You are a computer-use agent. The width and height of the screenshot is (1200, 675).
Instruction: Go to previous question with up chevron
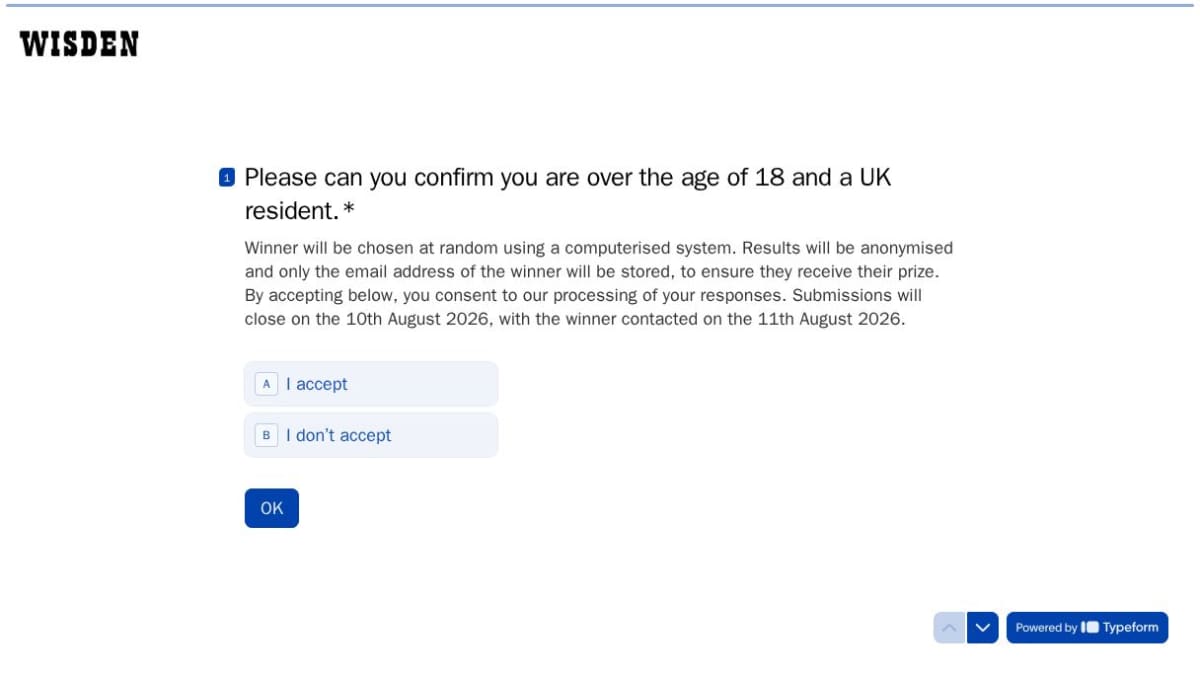click(949, 628)
